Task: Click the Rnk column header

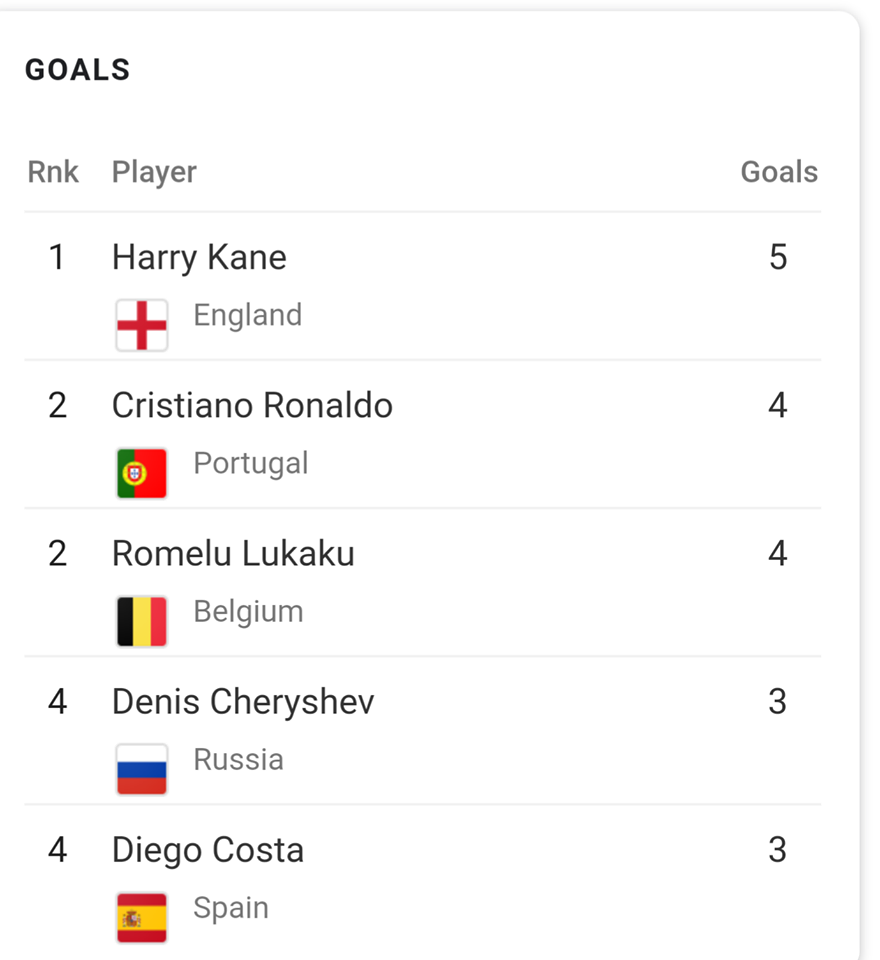Action: (53, 172)
